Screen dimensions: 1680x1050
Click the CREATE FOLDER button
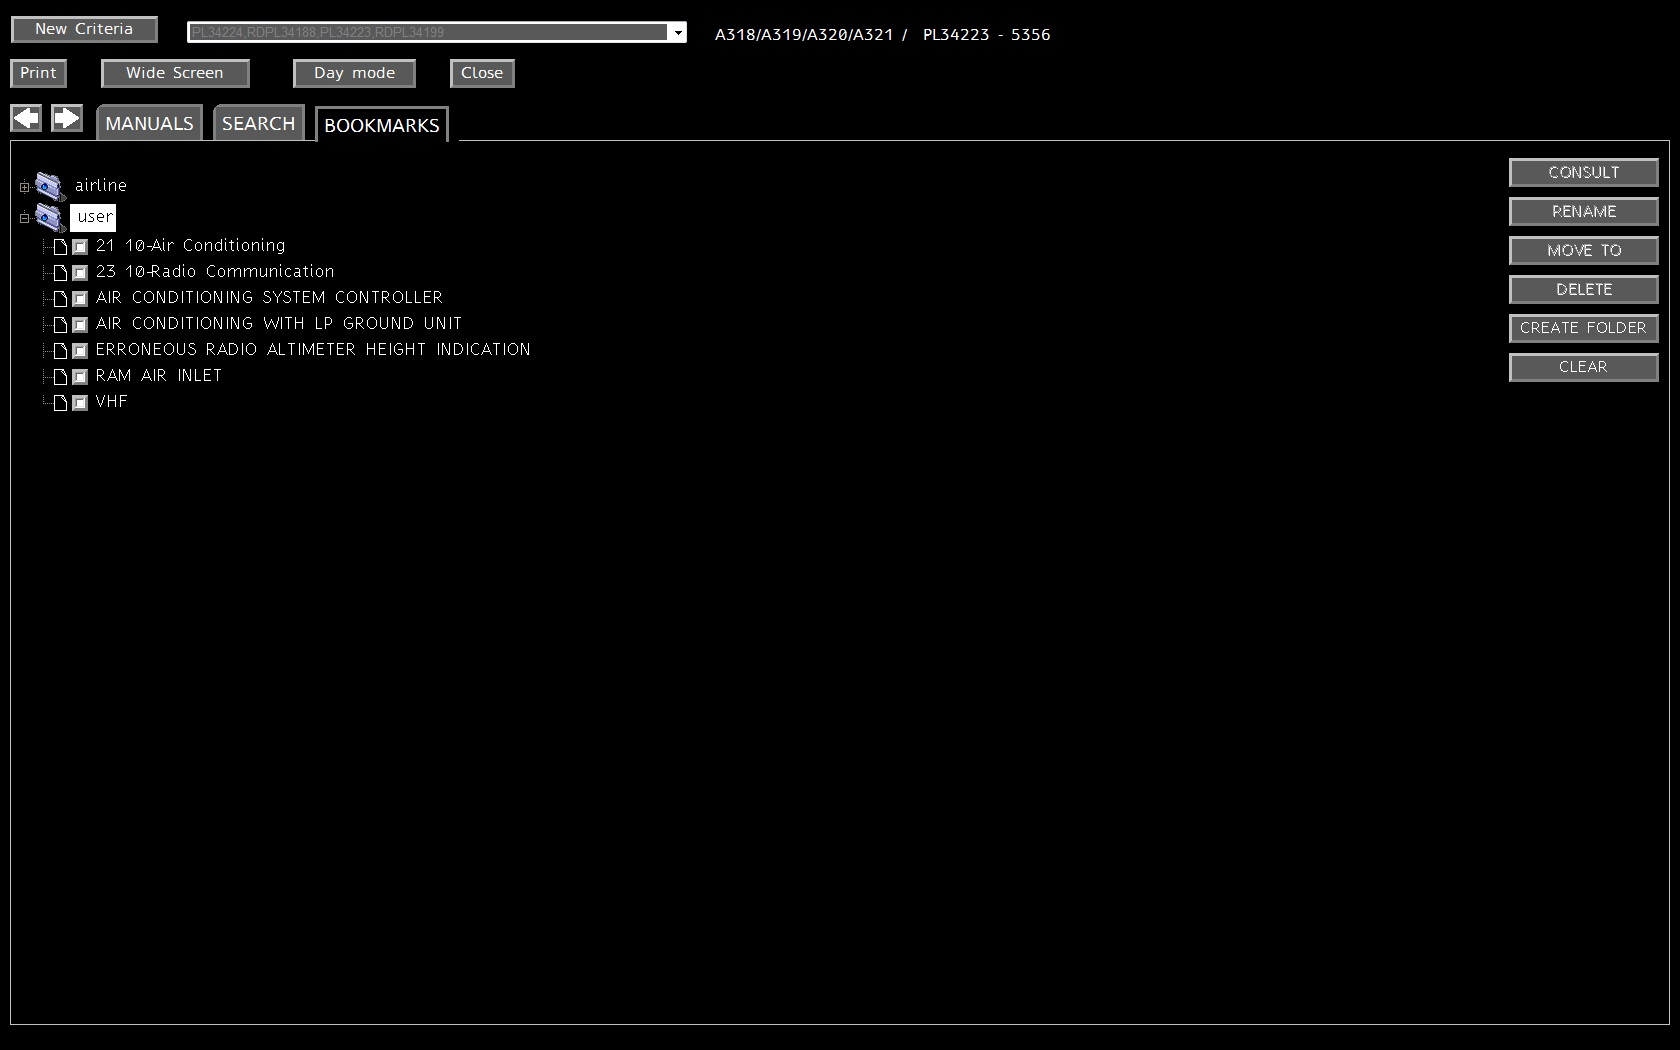point(1583,328)
